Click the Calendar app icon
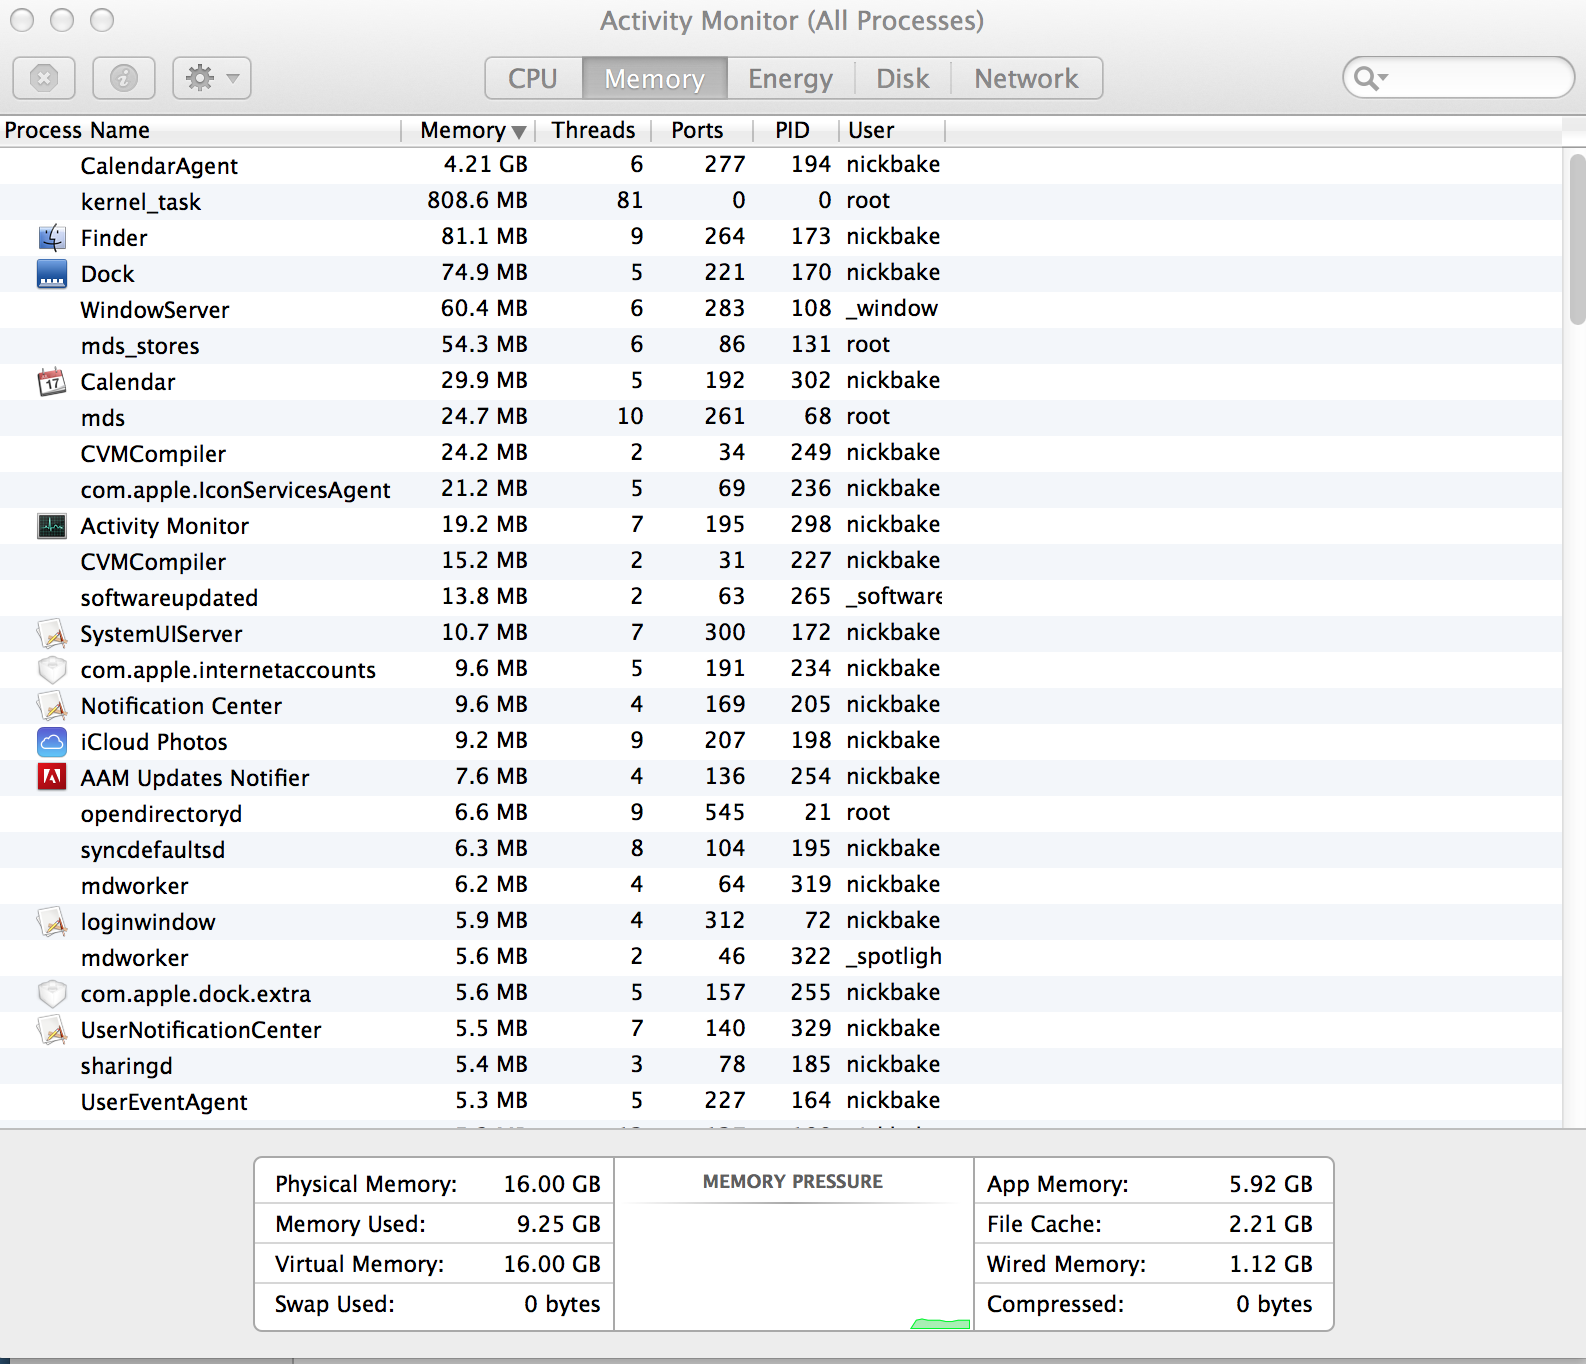The width and height of the screenshot is (1586, 1364). [52, 382]
